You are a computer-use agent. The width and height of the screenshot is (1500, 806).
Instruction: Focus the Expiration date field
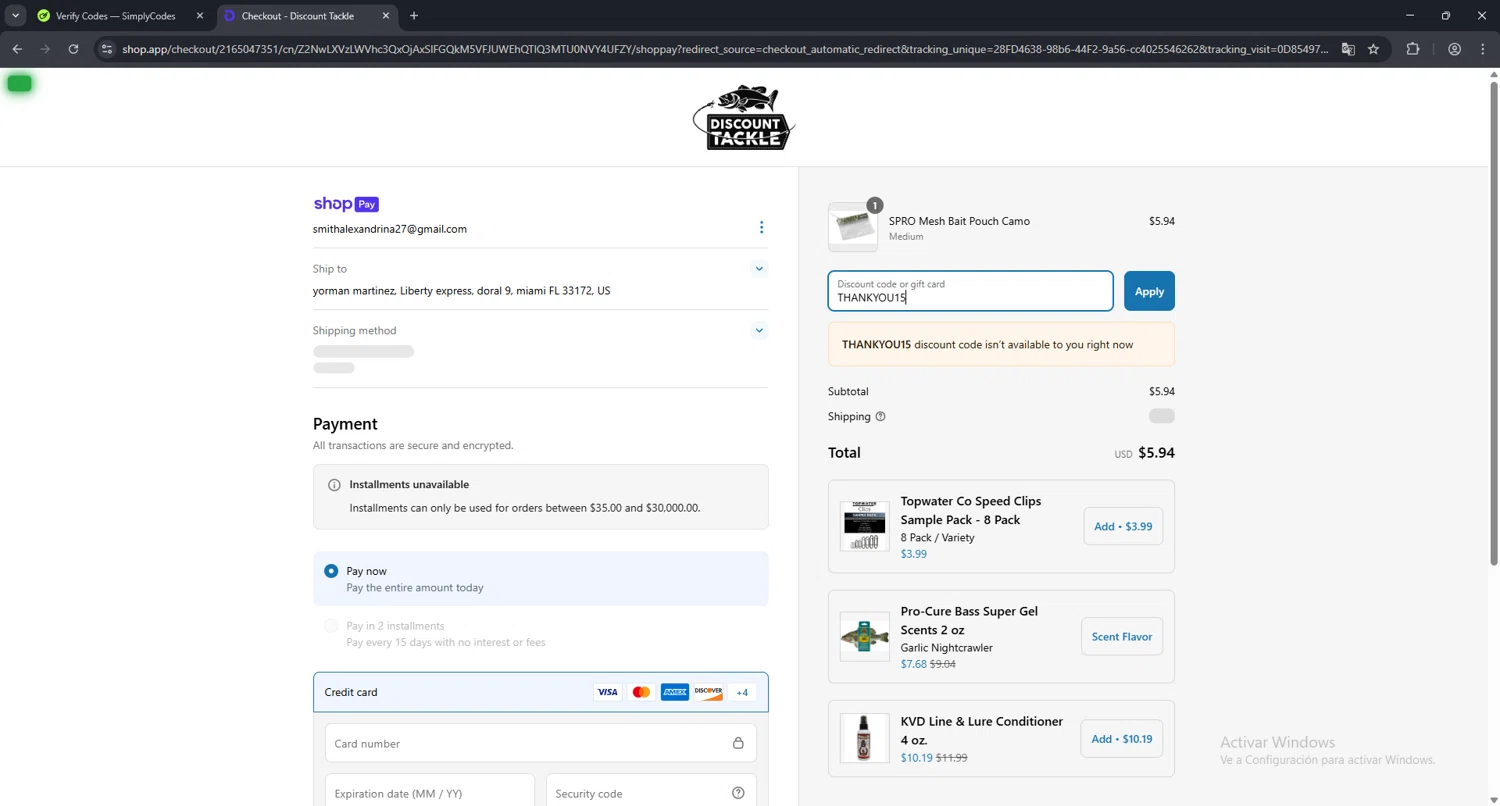coord(430,793)
